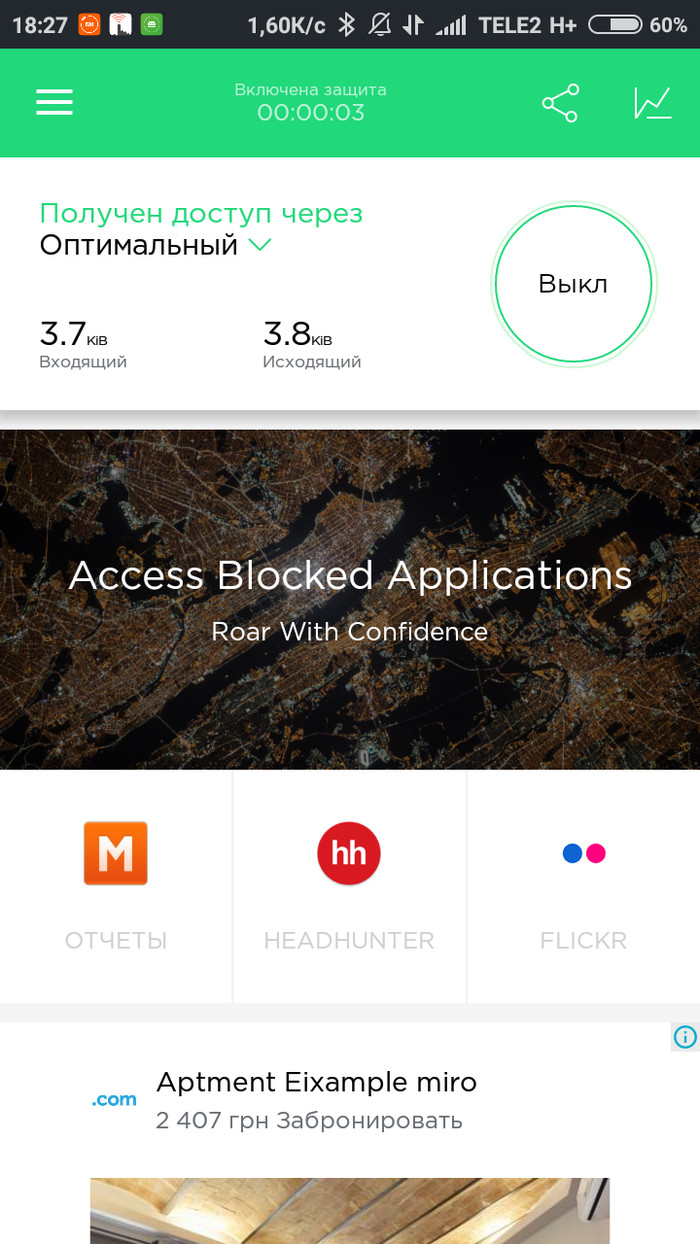Tap the Access Blocked Applications banner

350,599
